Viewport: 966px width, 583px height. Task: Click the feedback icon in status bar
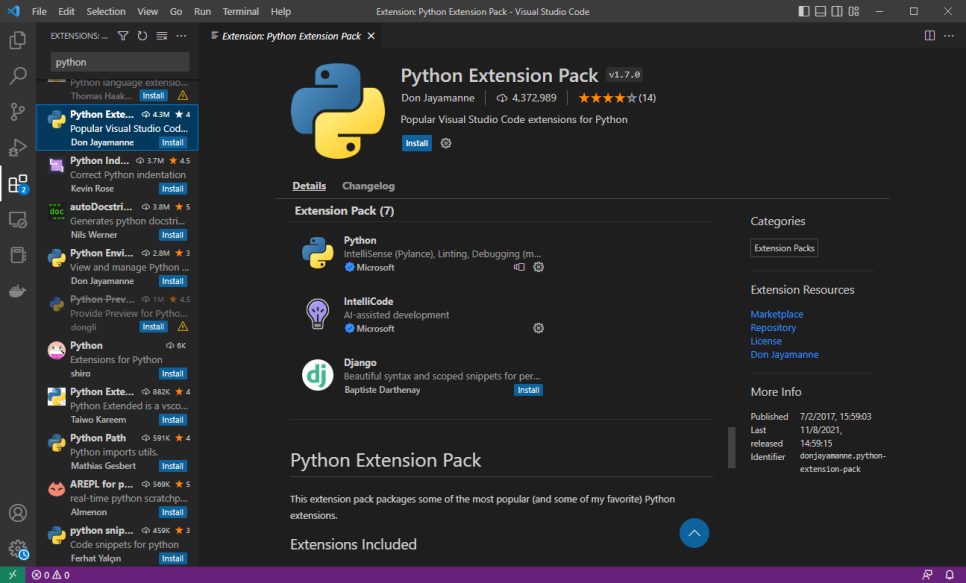927,575
